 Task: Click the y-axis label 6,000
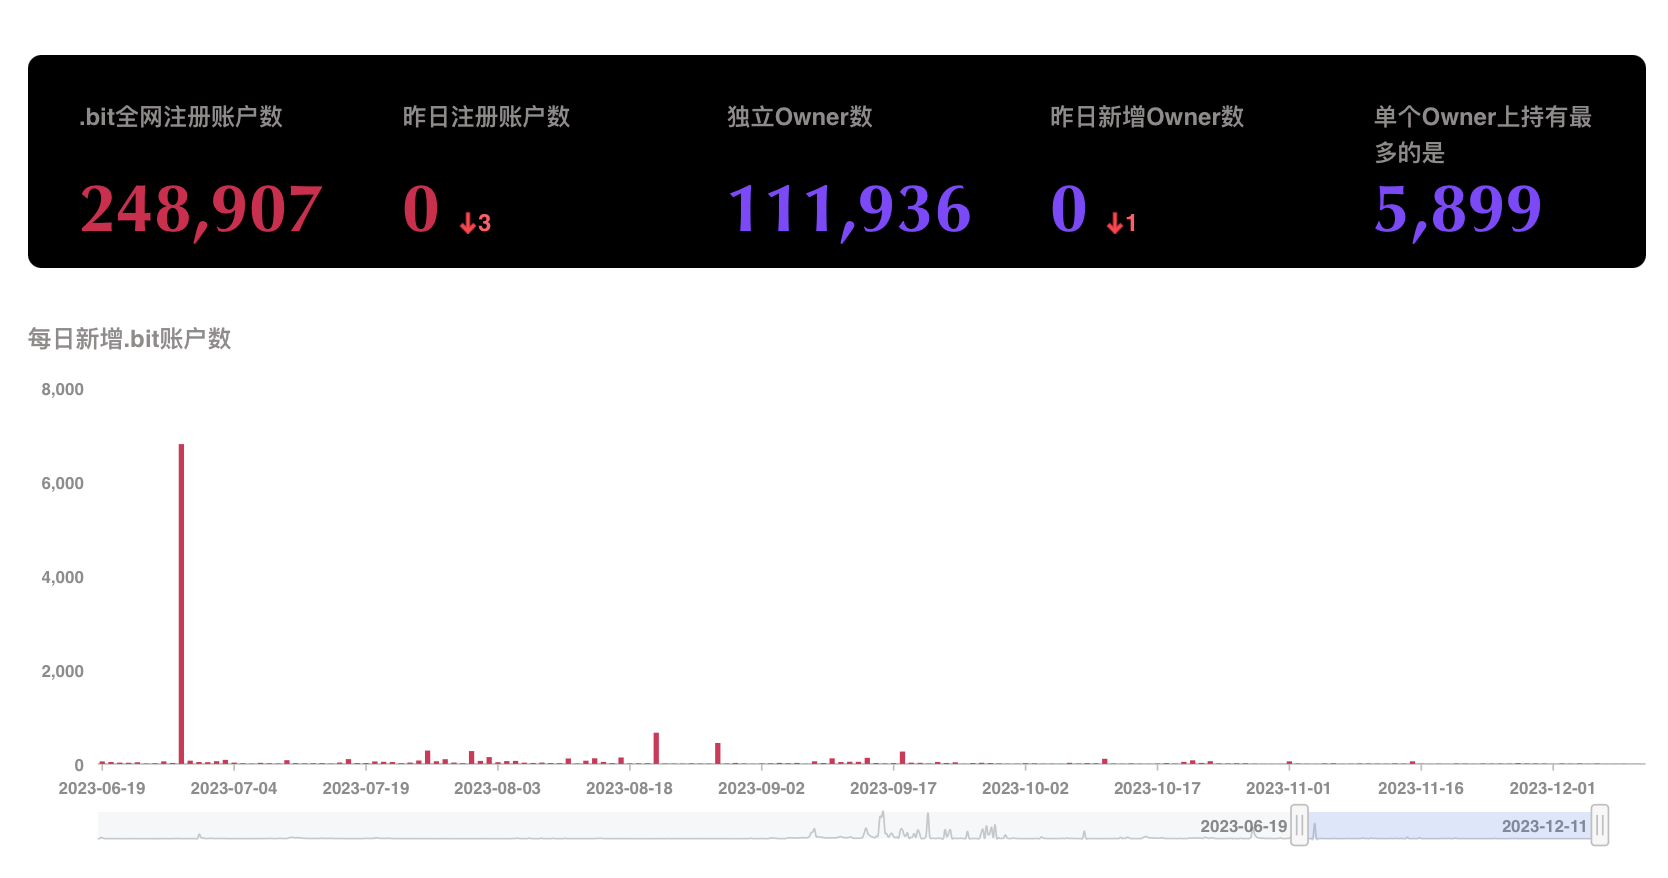tap(62, 483)
